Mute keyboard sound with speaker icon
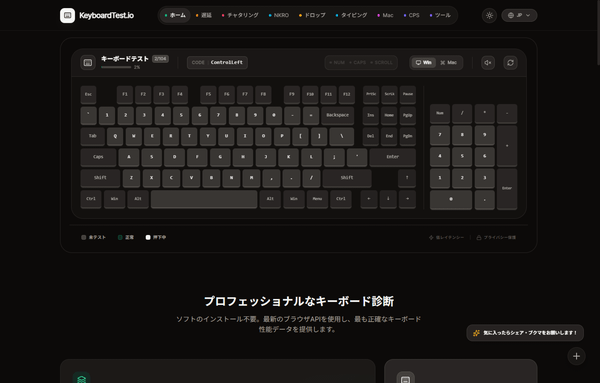Viewport: 600px width, 383px height. [488, 63]
